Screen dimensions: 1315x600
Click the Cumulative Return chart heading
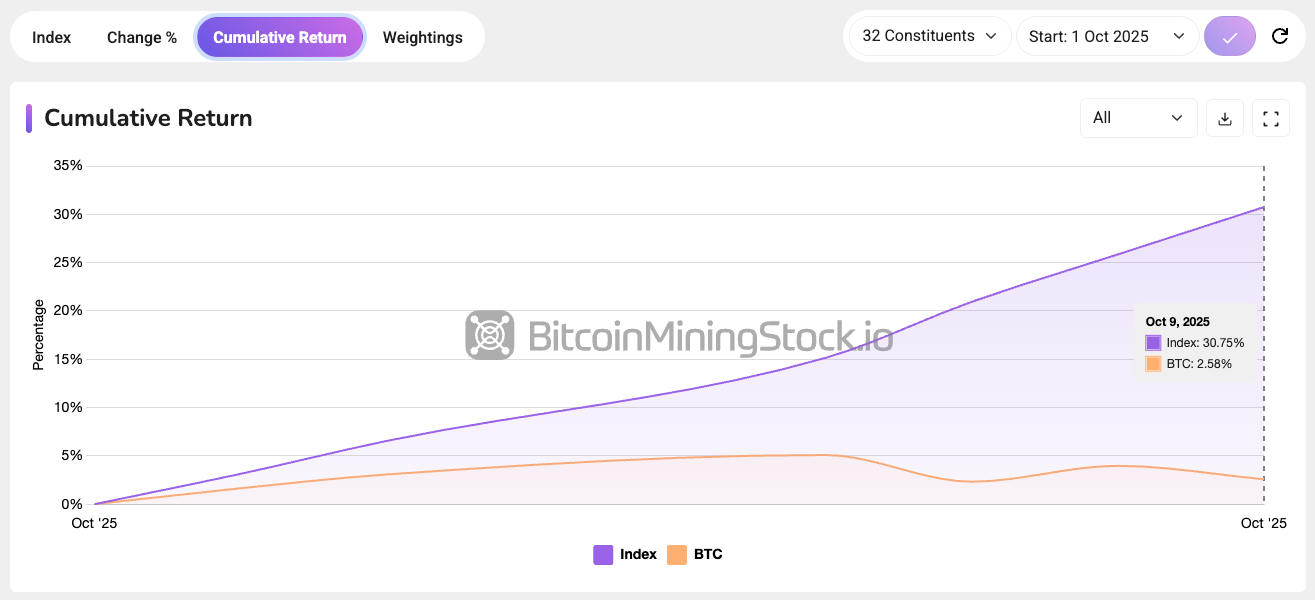click(x=148, y=118)
